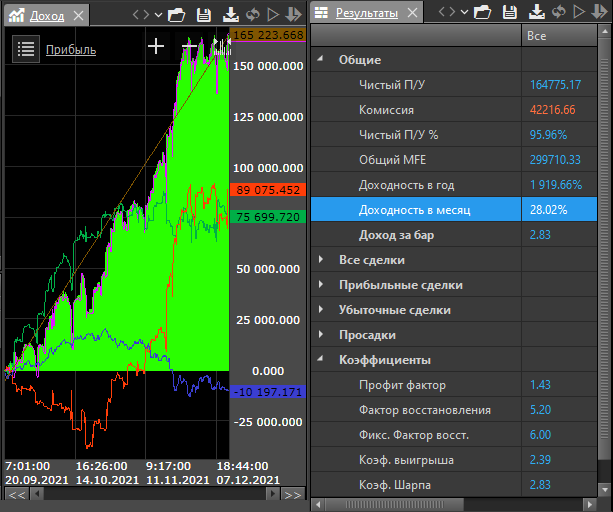The width and height of the screenshot is (613, 512).
Task: Go forward arrow in Доход panel toolbar
Action: pos(146,15)
